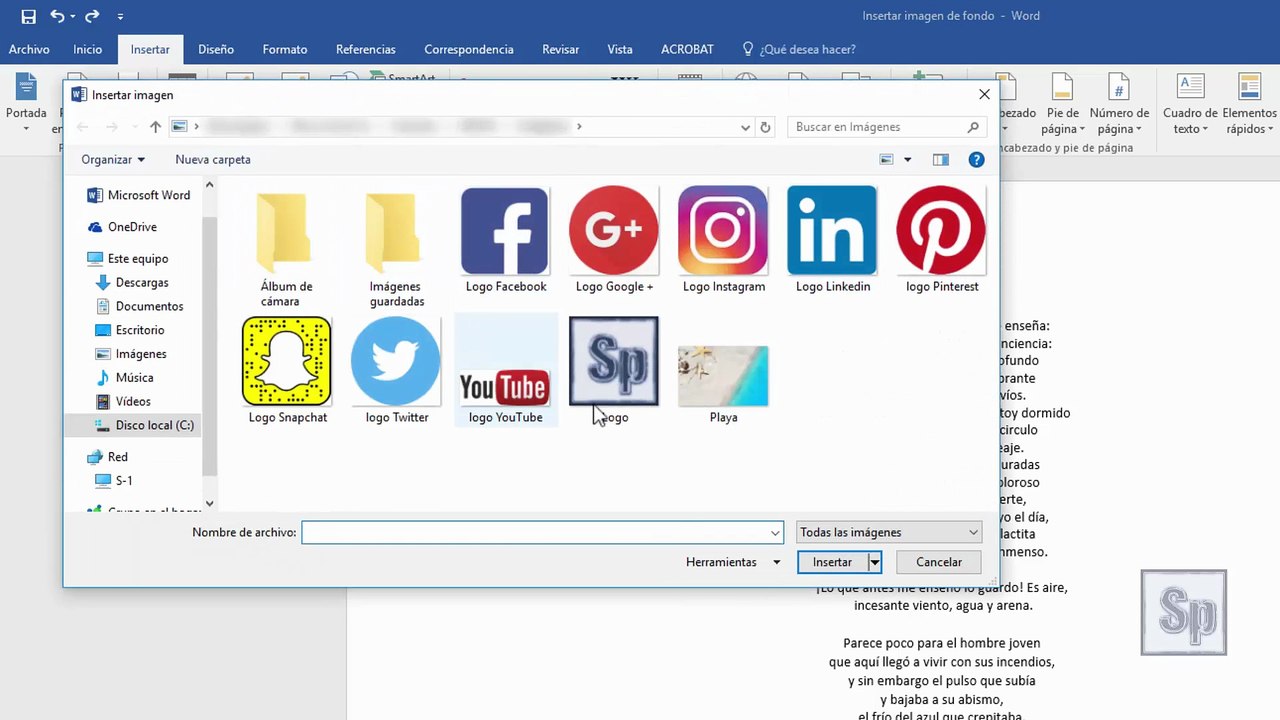
Task: Select the logo Pinterest image
Action: coord(941,240)
